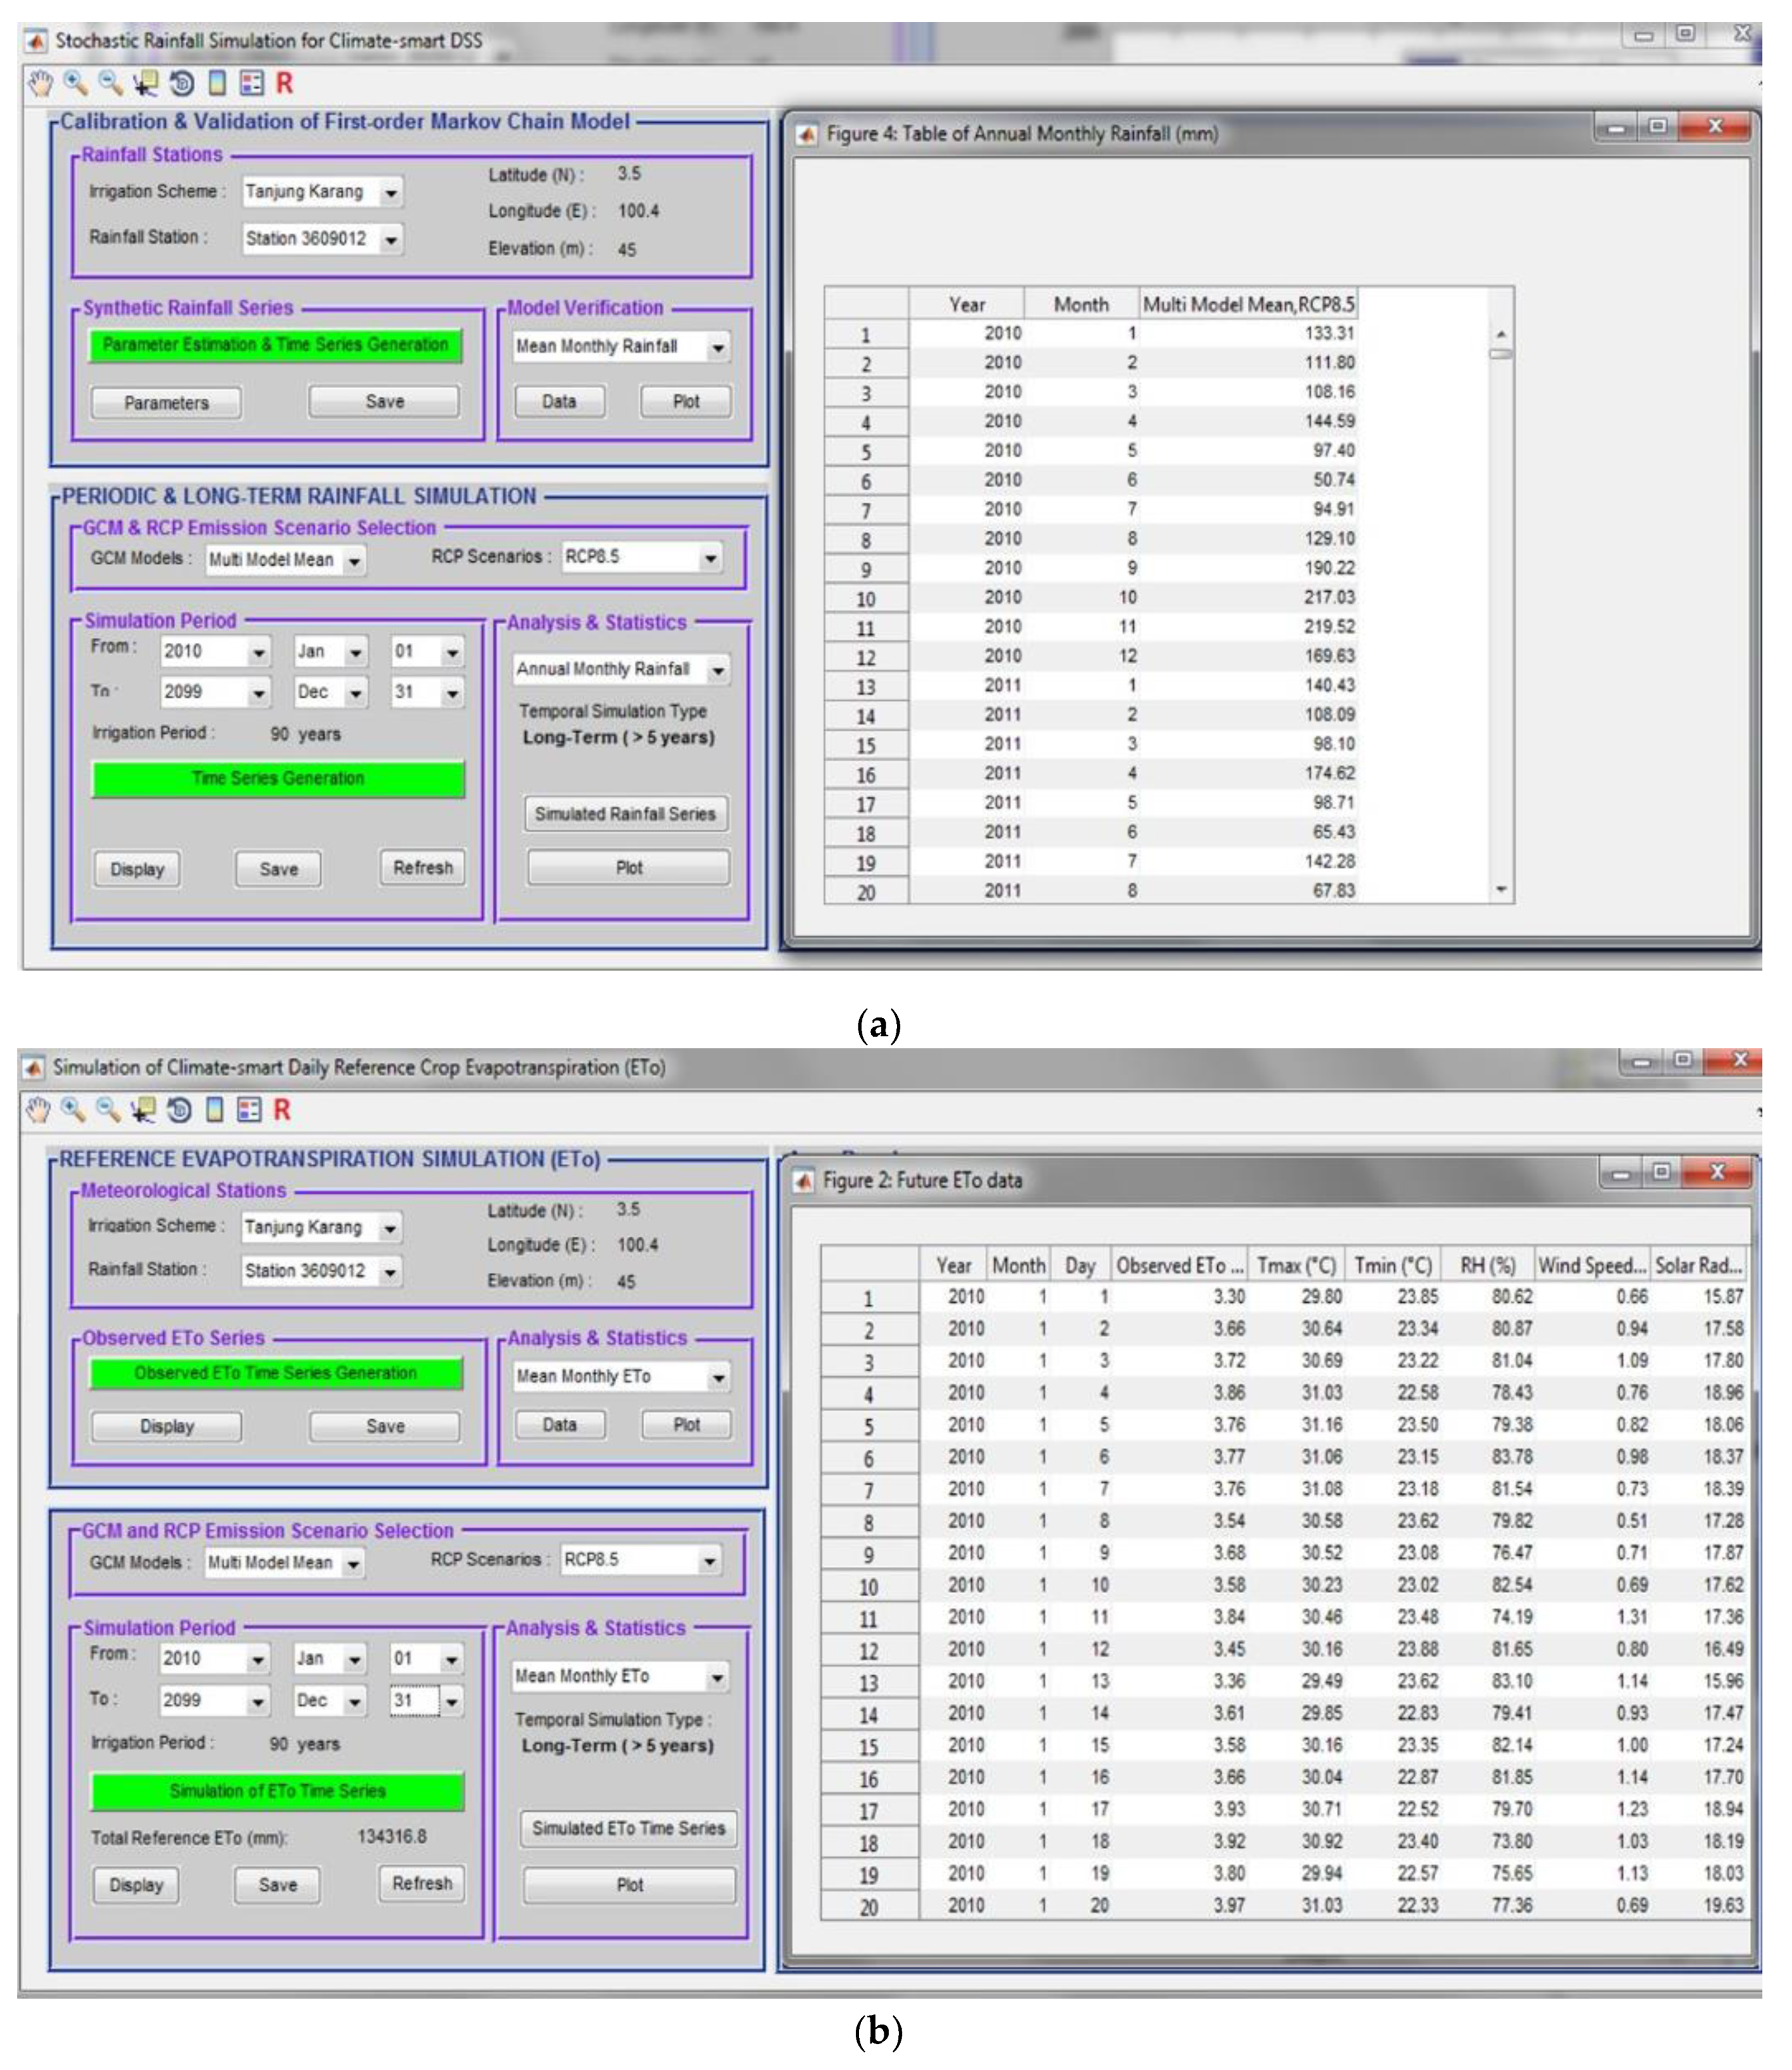Insert Legend icon in ETo window toolbar
Image resolution: width=1792 pixels, height=2070 pixels.
pyautogui.click(x=249, y=1109)
